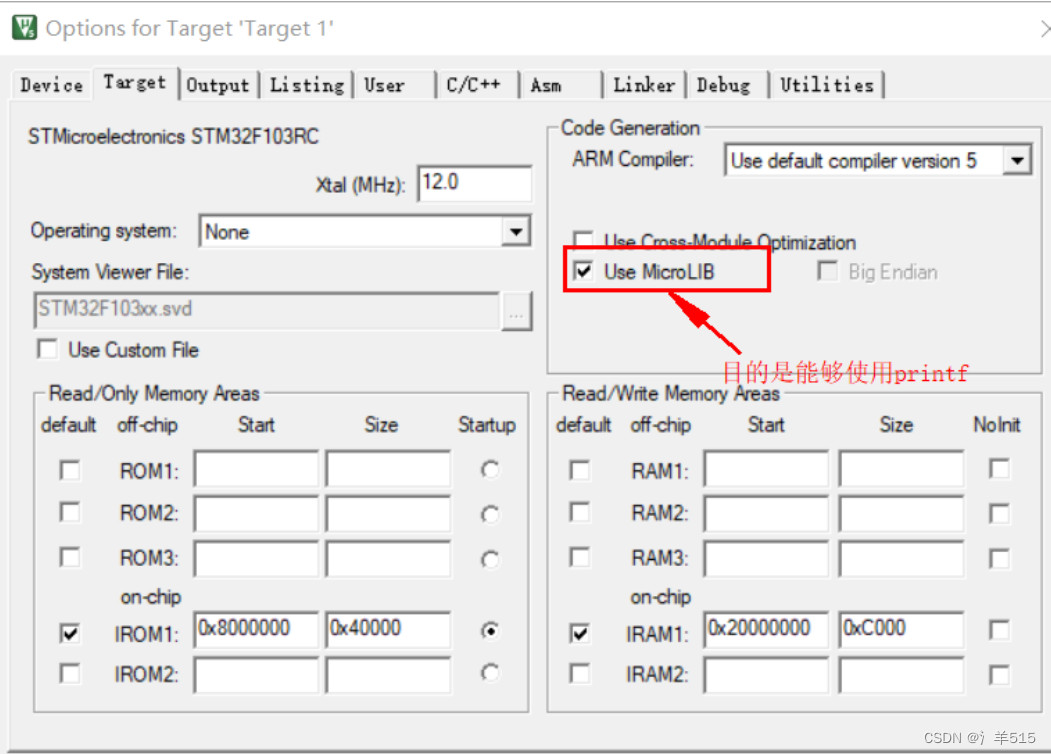
Task: Click the IRAM2 Size field
Action: [x=902, y=674]
